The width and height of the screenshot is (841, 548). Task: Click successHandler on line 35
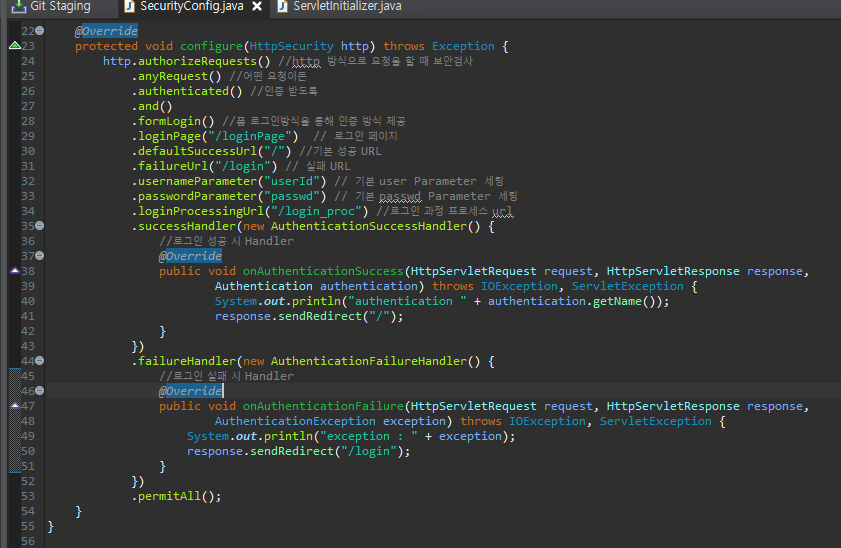tap(187, 227)
